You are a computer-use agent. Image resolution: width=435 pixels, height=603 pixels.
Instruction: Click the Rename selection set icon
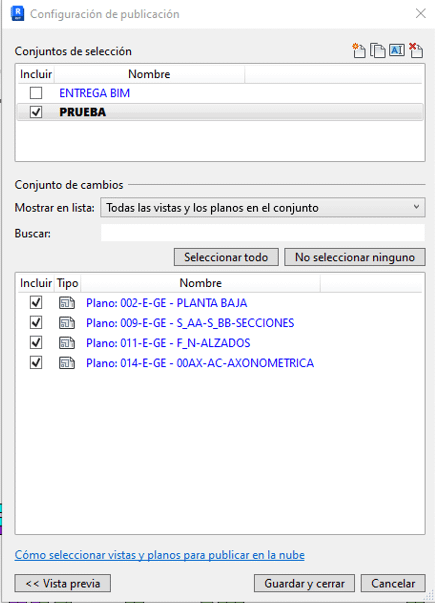[x=397, y=50]
